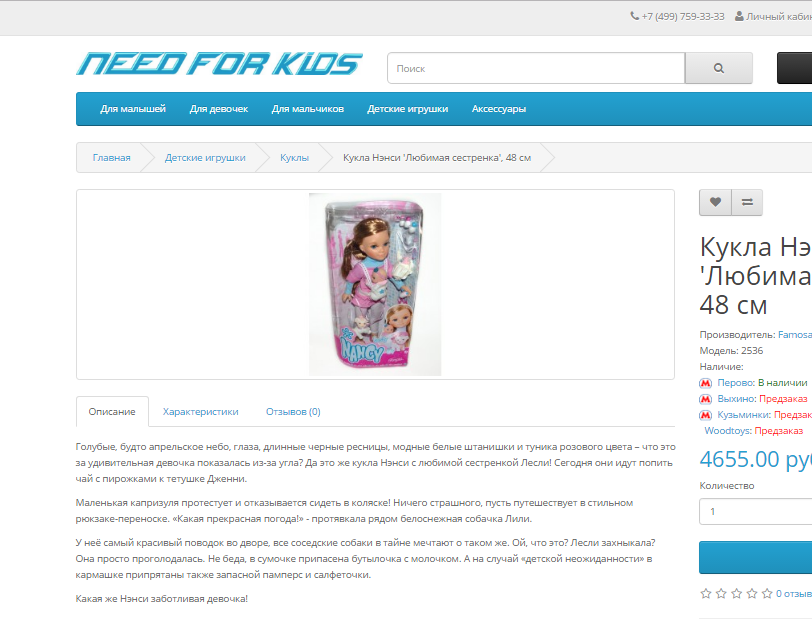
Task: Focus the Поиск search field
Action: (x=536, y=68)
